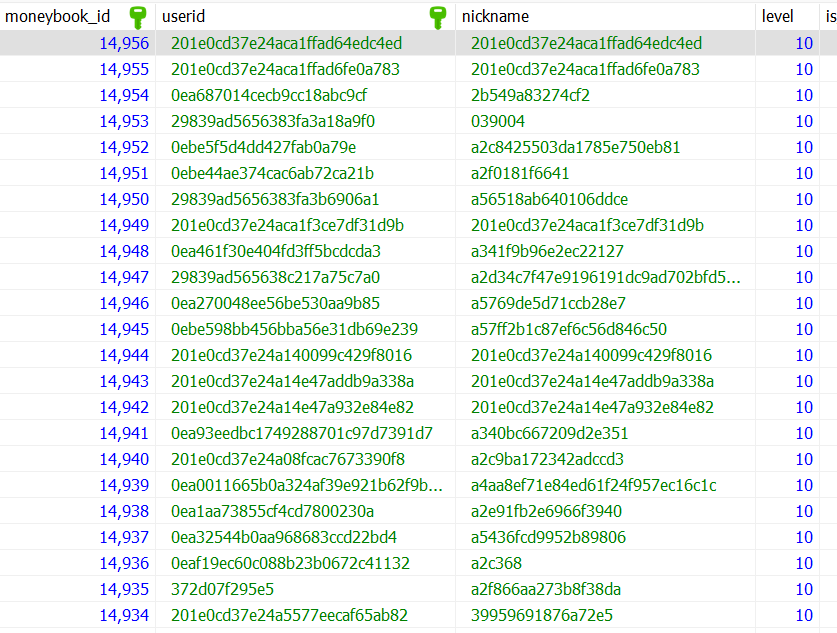Click truncated nickname starting with a2d34c7f47e

(x=605, y=277)
